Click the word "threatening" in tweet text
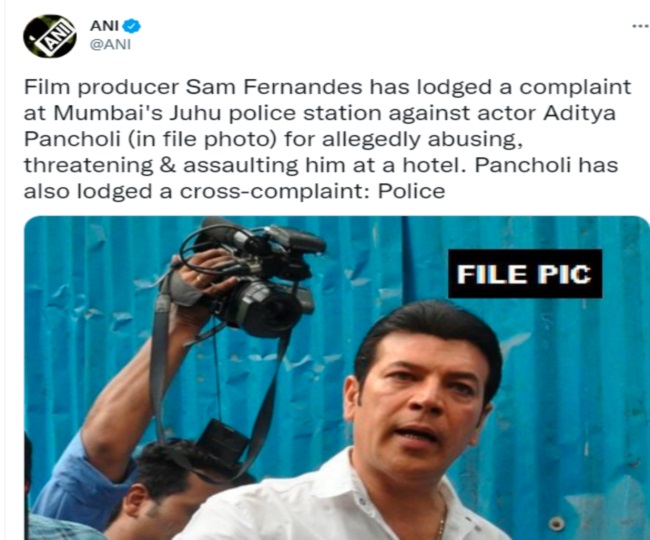Screen dimensions: 650x540 pos(88,167)
